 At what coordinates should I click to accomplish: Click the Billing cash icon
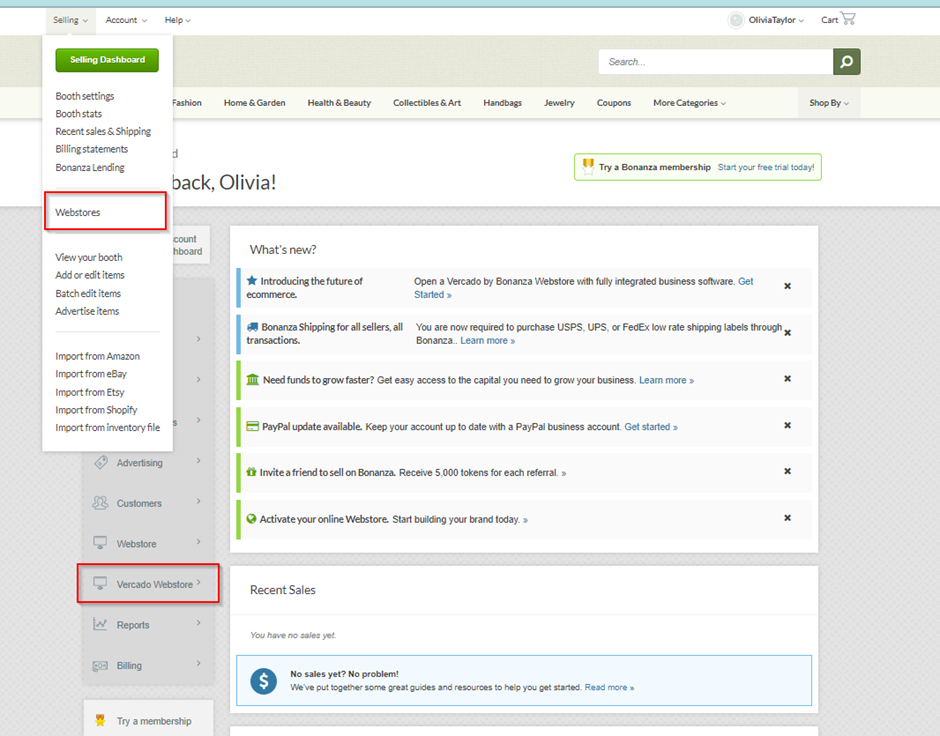100,665
